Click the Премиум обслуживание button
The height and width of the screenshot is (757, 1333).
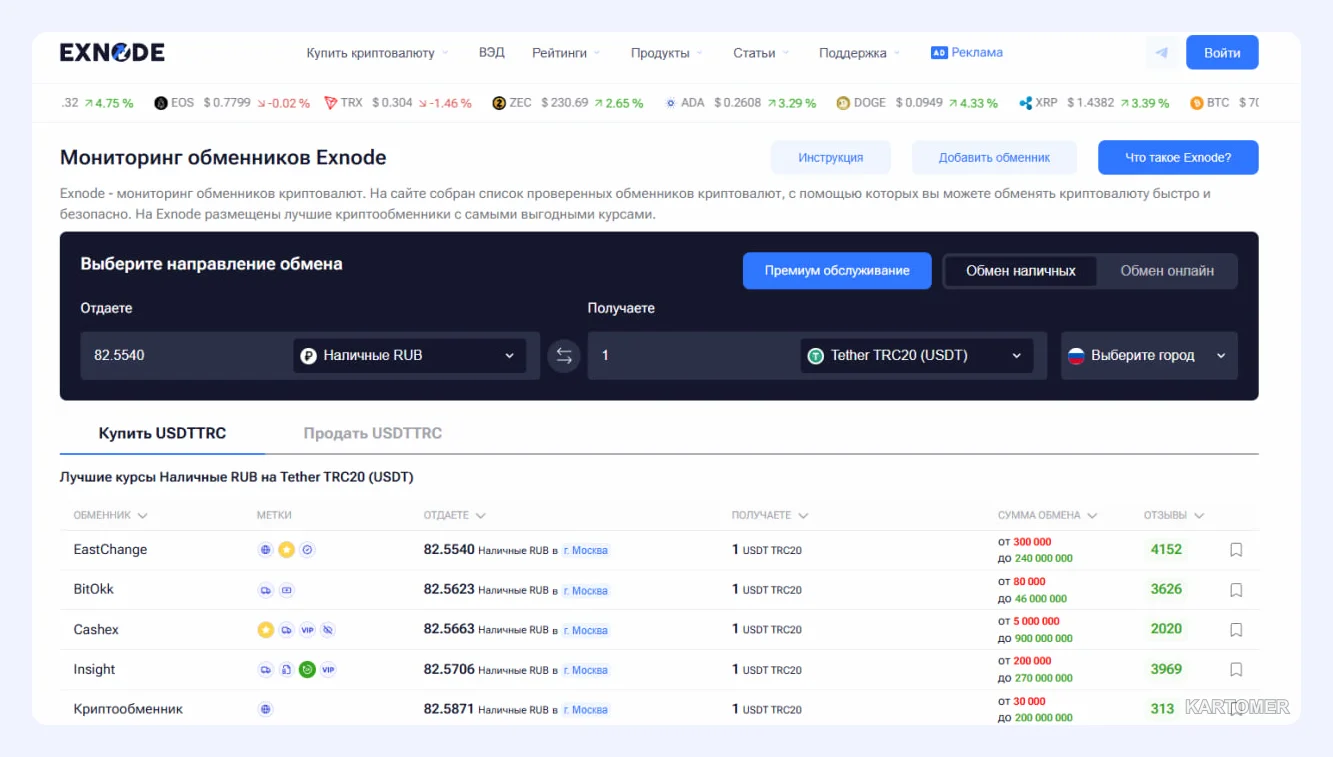[837, 271]
